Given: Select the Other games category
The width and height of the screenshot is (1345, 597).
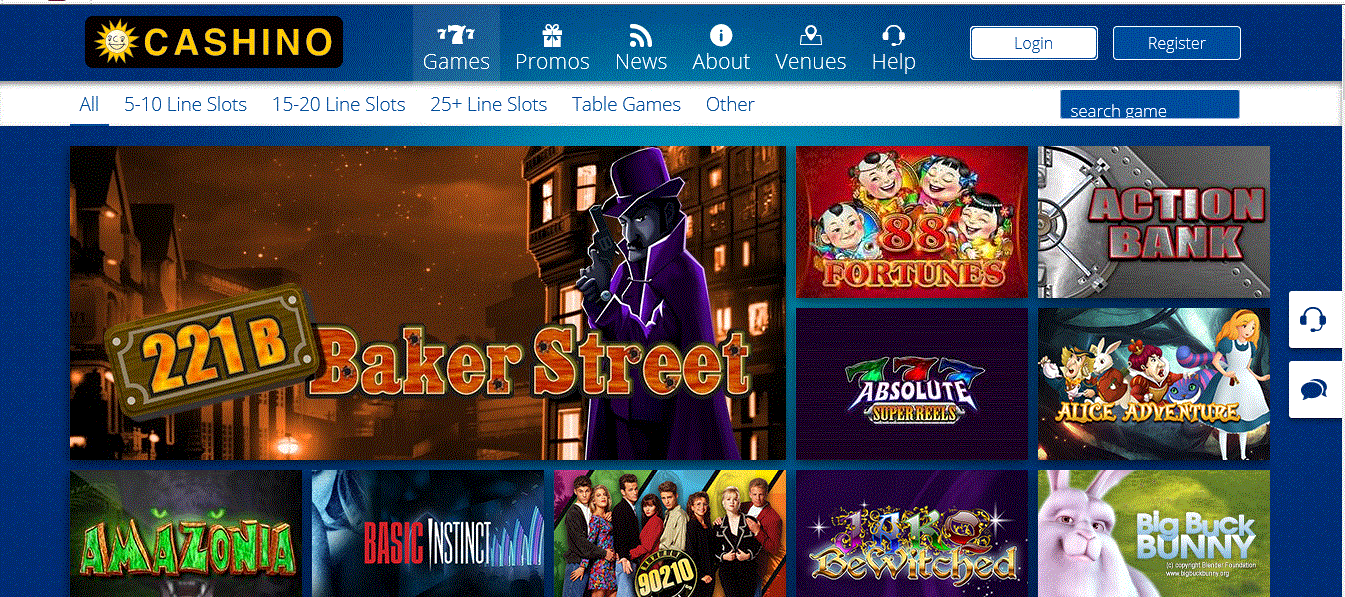Looking at the screenshot, I should pyautogui.click(x=730, y=104).
